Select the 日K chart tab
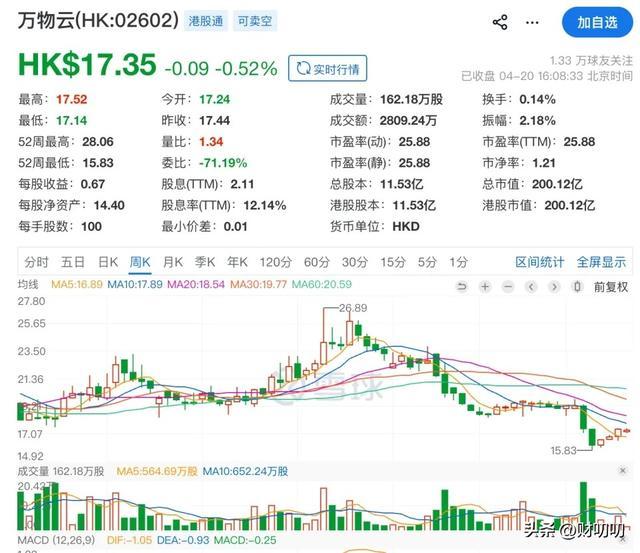The image size is (640, 553). (x=108, y=262)
